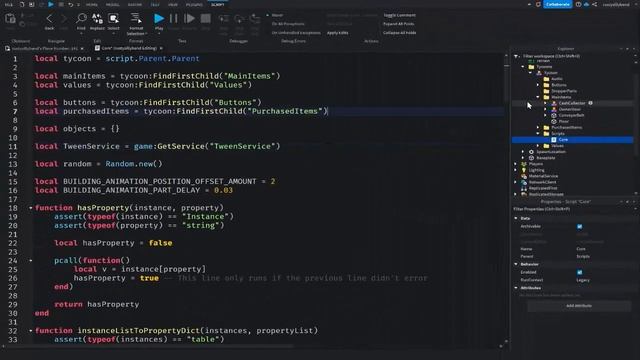Screen dimensions: 640x360
Task: Click the Step Over debugger icon
Action: [239, 19]
